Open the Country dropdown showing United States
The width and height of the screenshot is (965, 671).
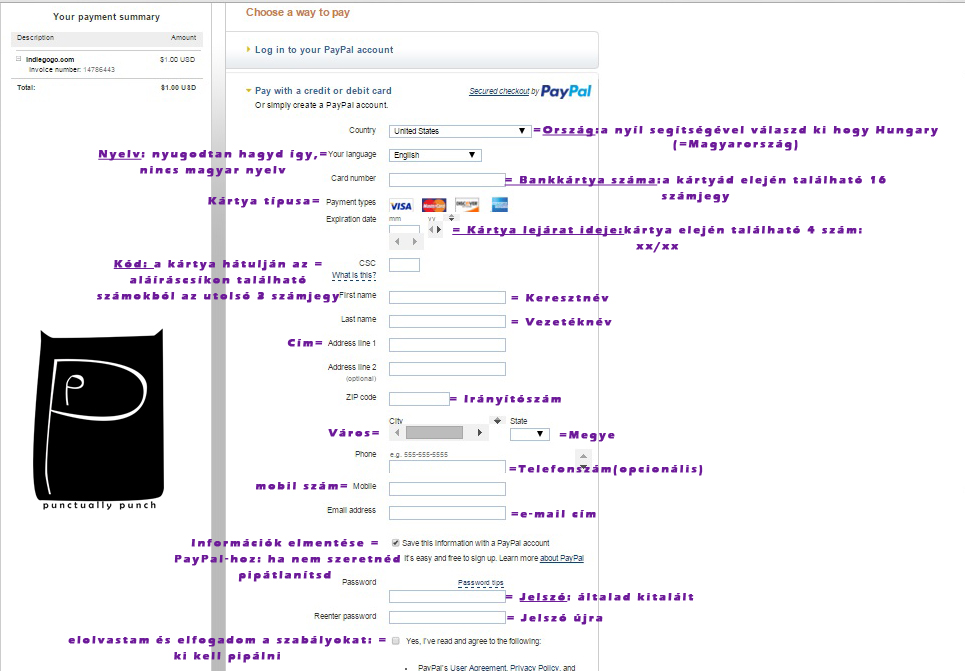(460, 131)
